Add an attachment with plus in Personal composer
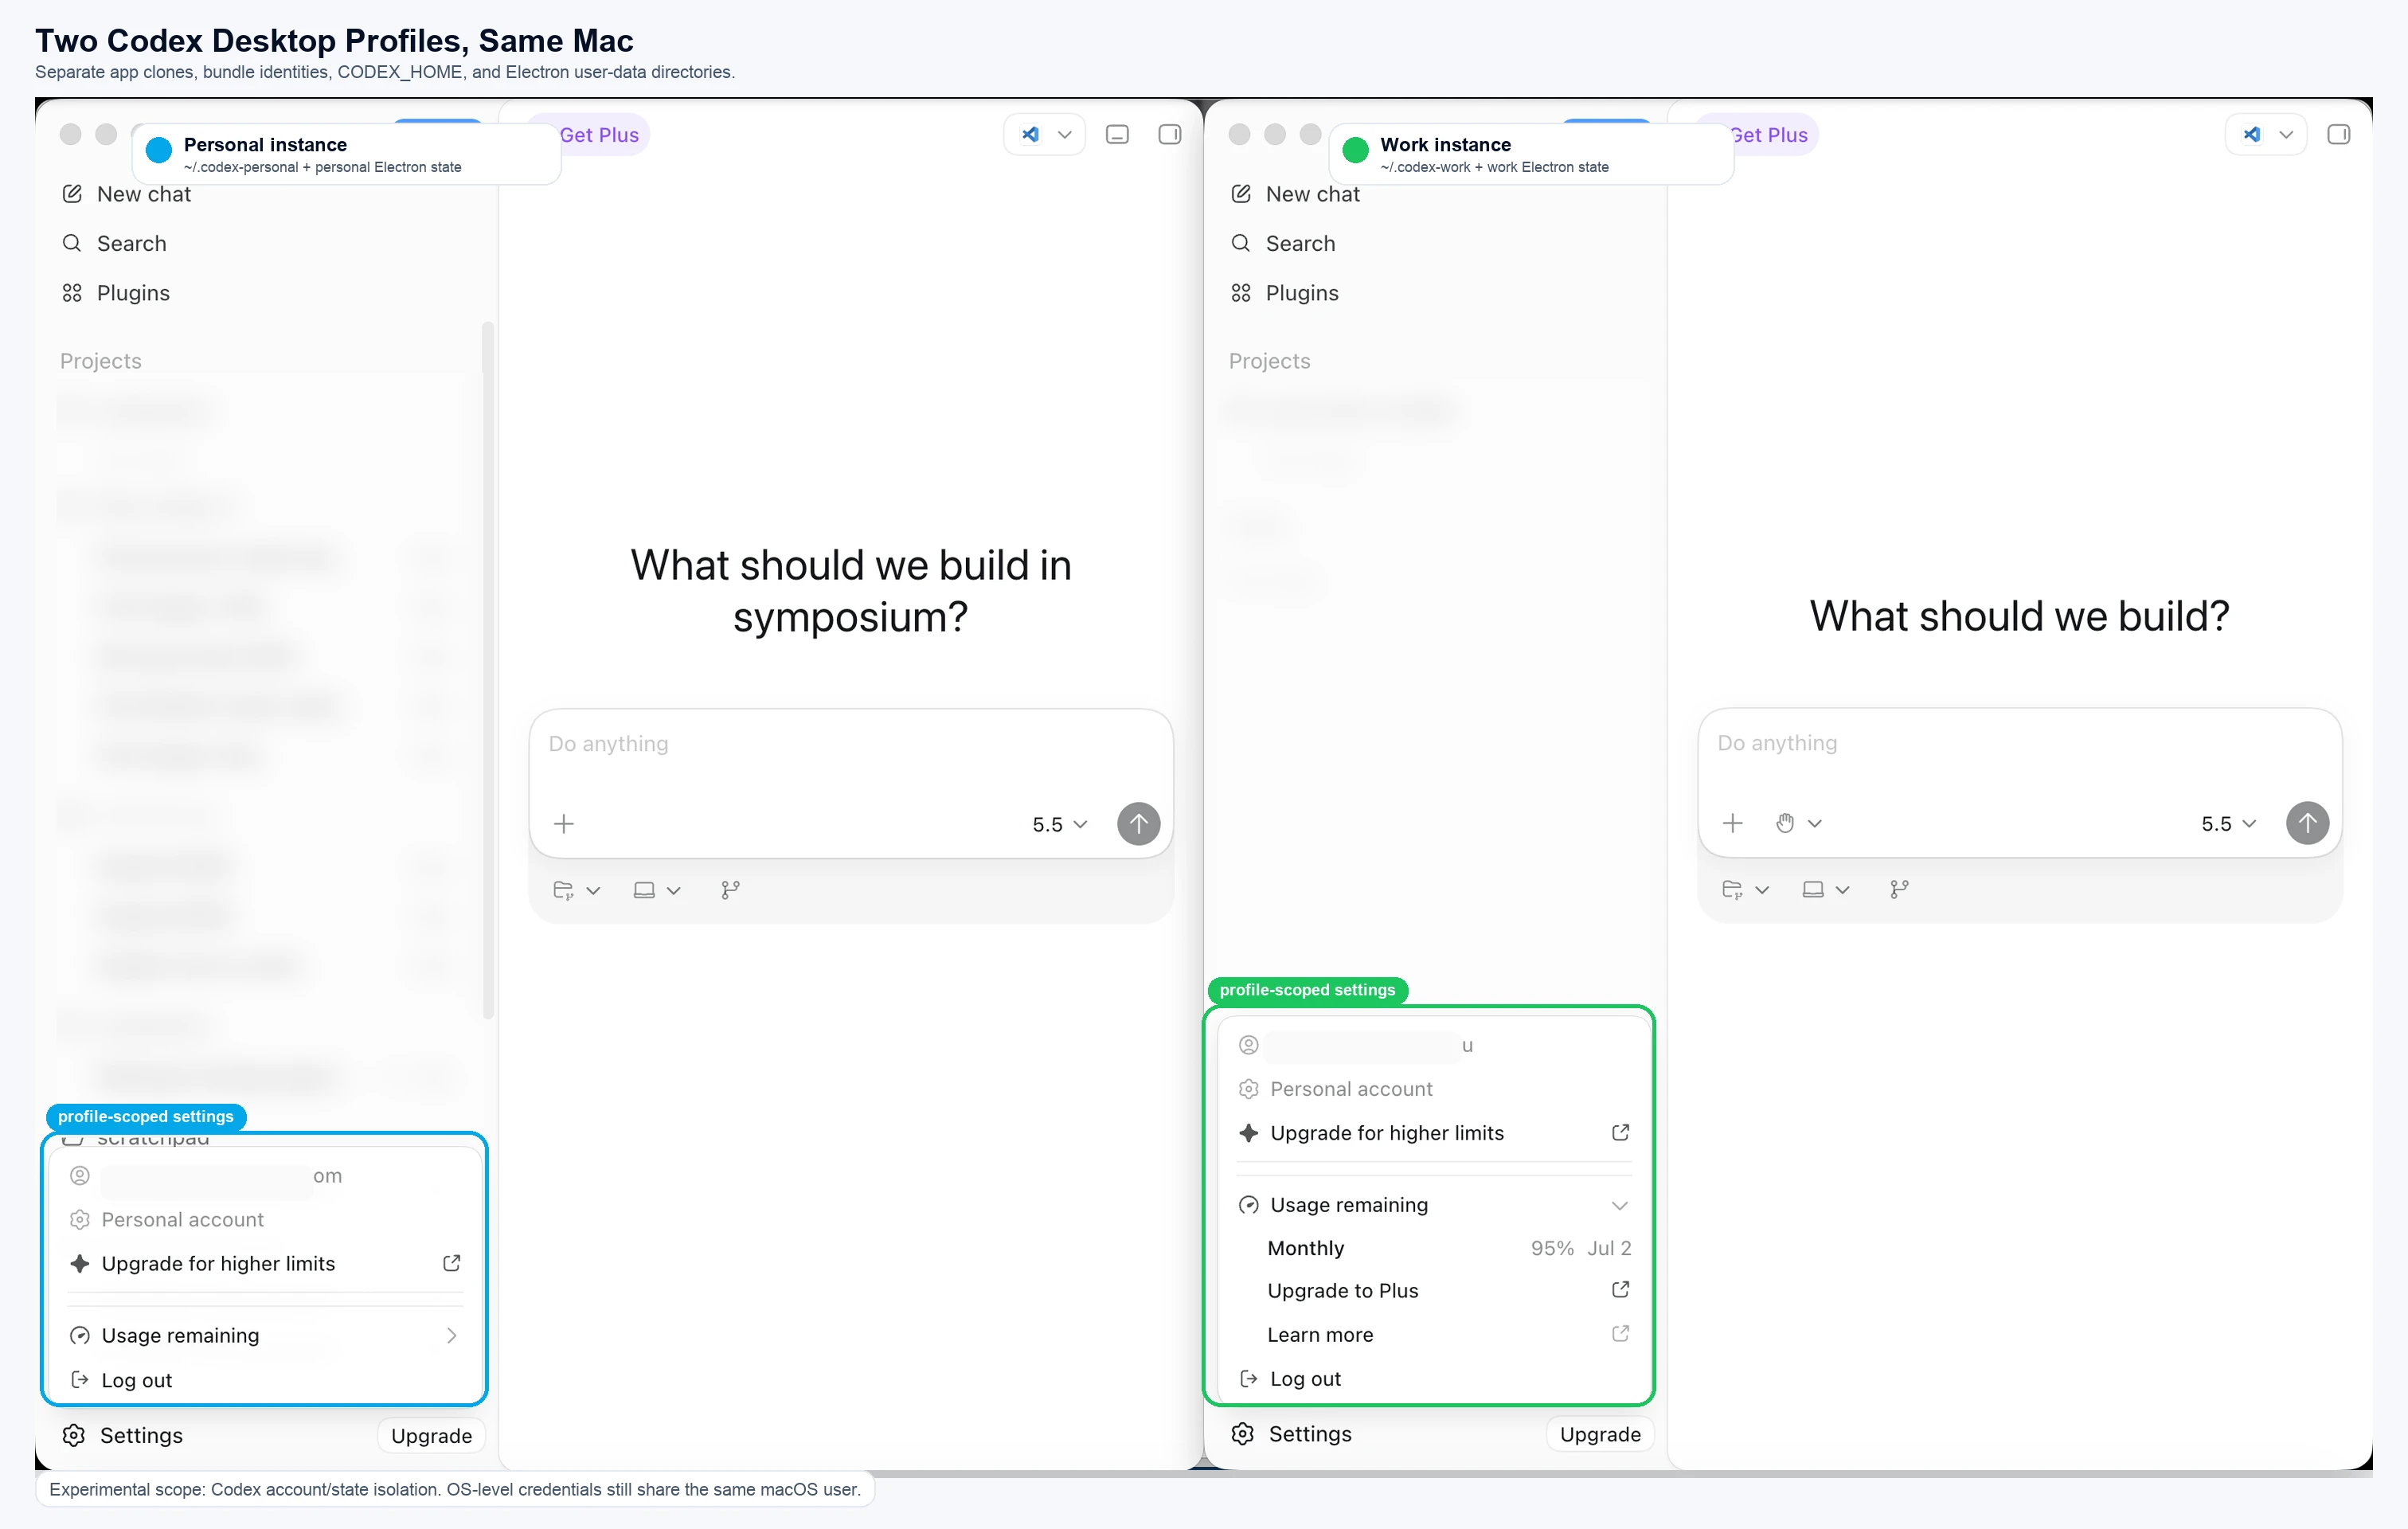This screenshot has width=2408, height=1529. 564,824
